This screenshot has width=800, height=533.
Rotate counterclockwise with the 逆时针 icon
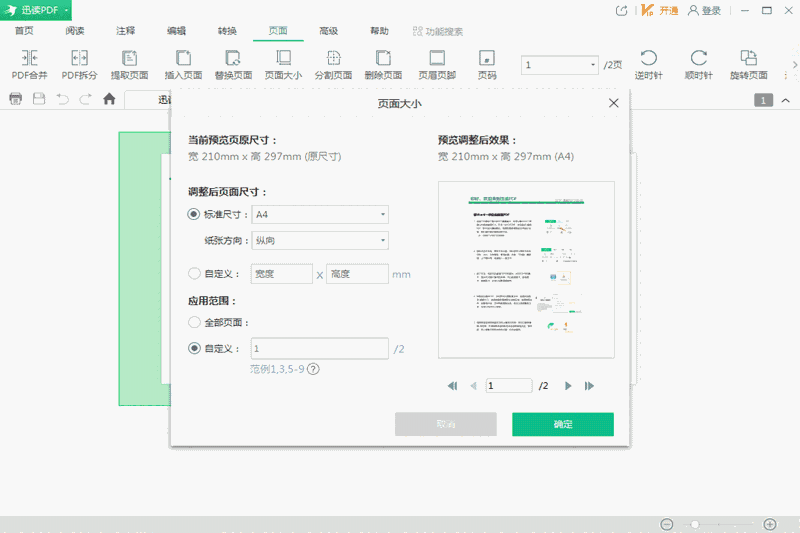point(648,59)
